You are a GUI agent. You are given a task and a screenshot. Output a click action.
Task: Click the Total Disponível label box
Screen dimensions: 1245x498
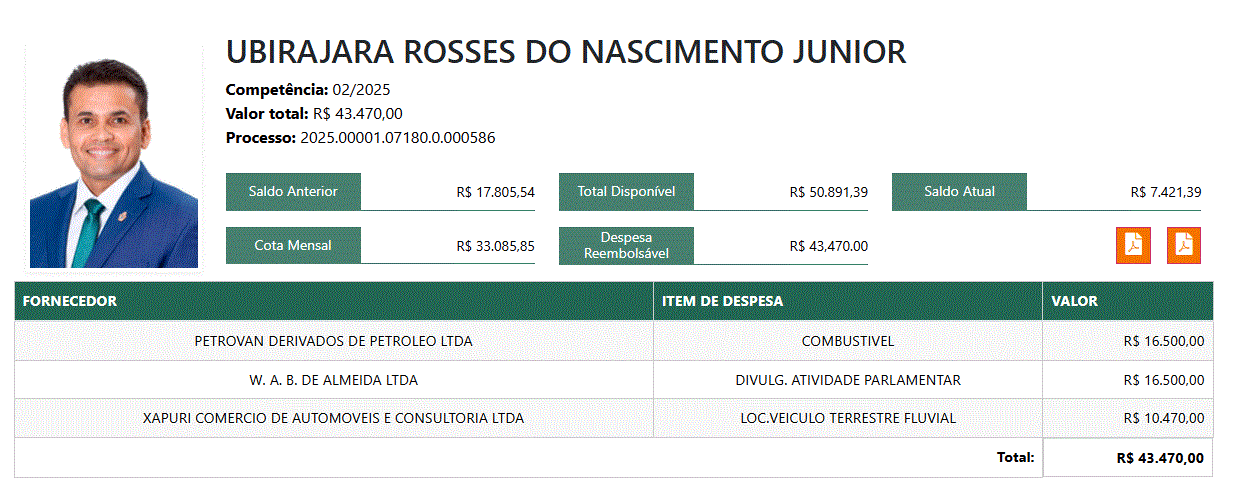(x=626, y=191)
